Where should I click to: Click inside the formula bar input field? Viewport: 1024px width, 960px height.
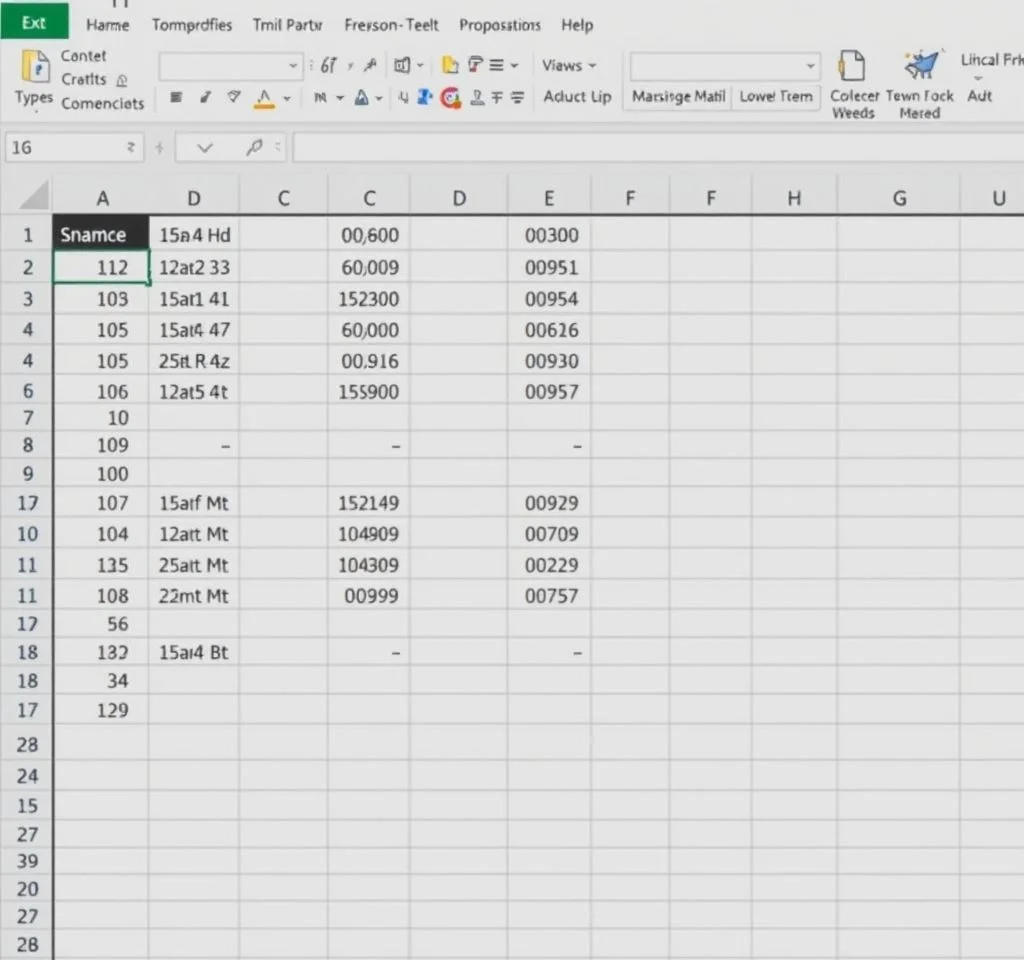[650, 148]
